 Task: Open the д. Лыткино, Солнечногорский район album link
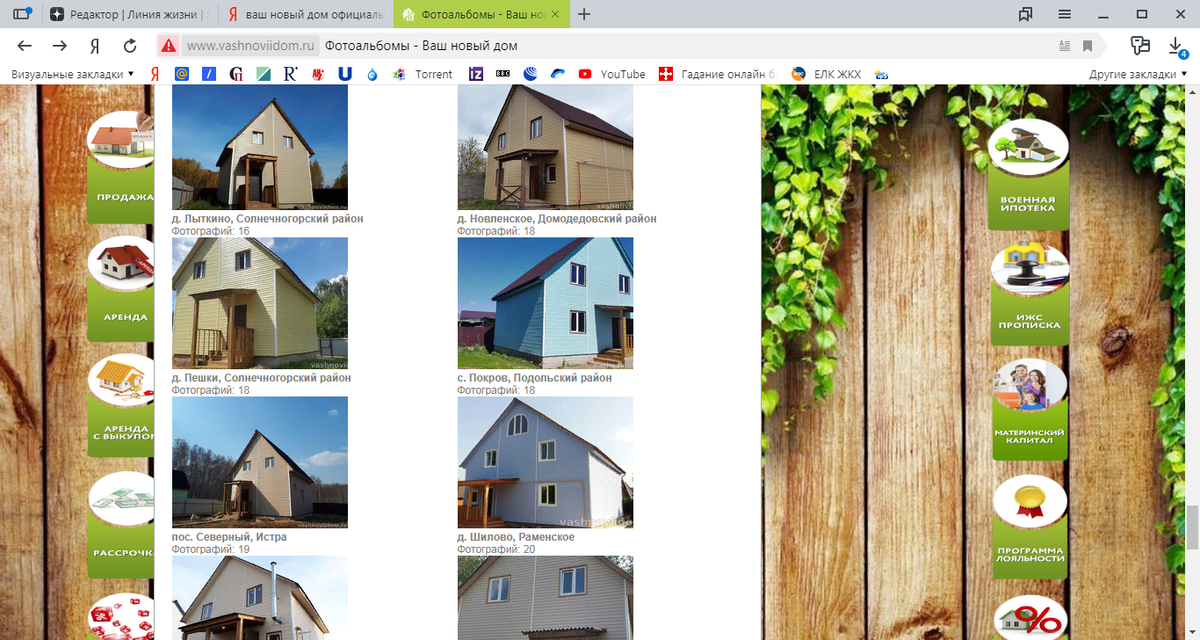(x=267, y=219)
